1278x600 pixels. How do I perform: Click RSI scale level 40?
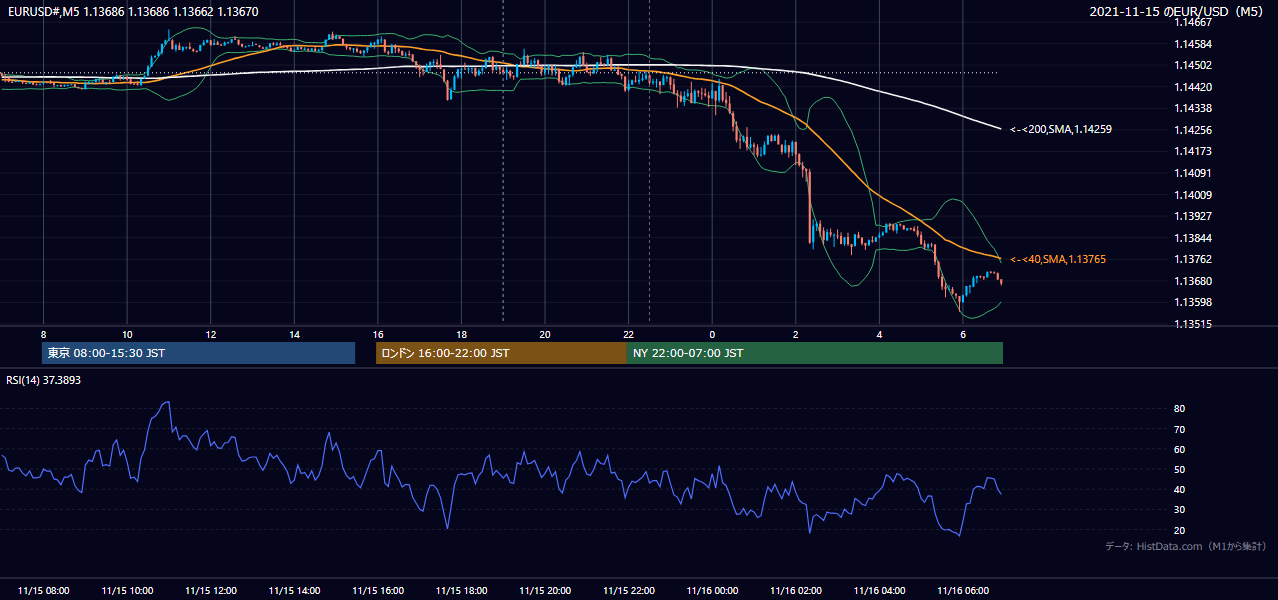pos(1180,490)
